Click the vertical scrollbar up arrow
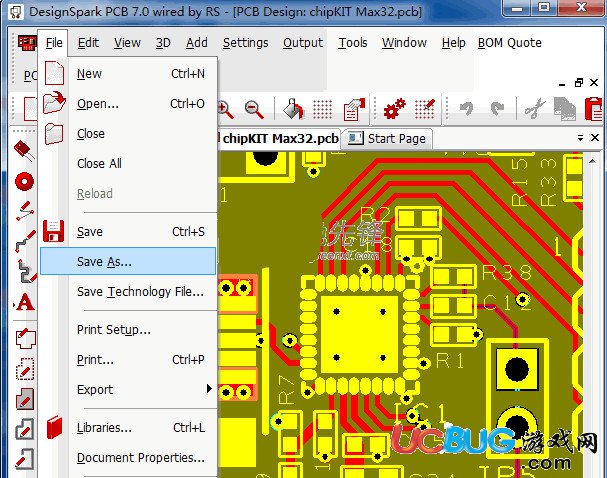The height and width of the screenshot is (478, 607). click(x=592, y=161)
